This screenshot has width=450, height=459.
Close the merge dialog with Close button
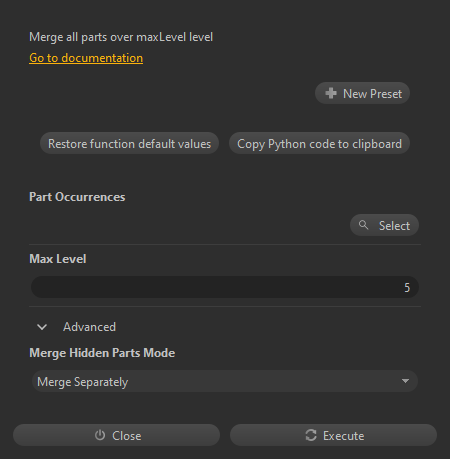(x=116, y=435)
